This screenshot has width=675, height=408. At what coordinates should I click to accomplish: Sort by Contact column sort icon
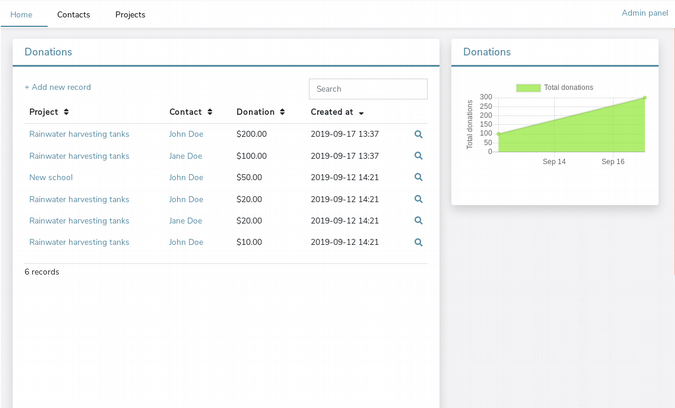coord(210,112)
